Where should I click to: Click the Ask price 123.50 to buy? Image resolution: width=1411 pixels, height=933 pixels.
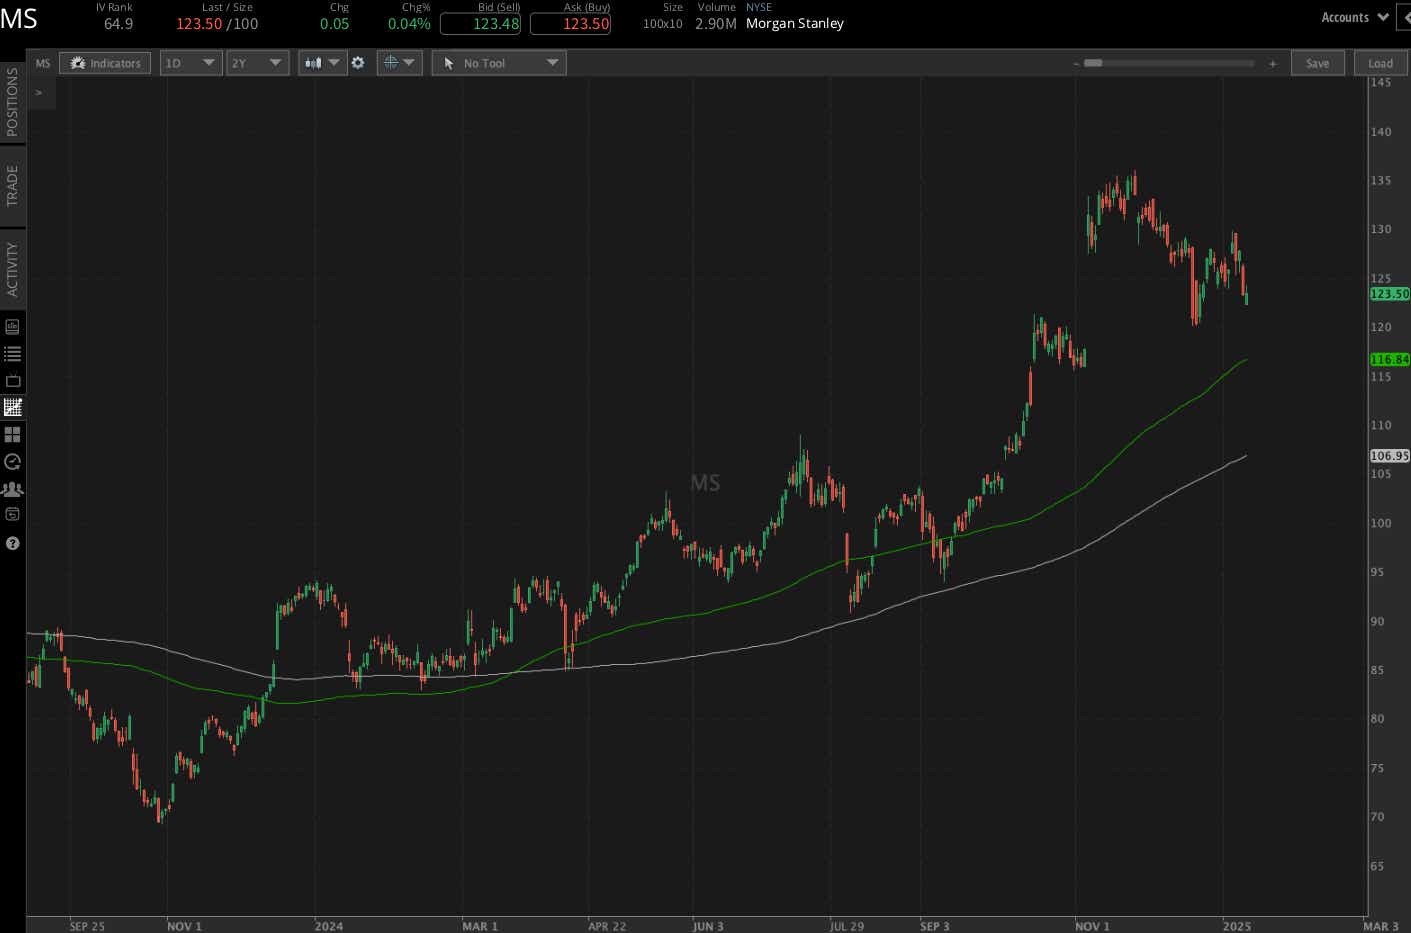[570, 23]
